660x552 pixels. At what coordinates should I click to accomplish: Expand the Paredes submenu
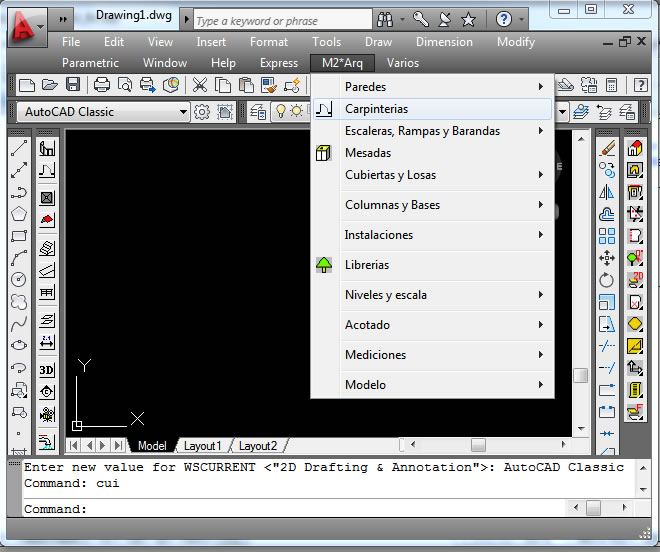click(x=432, y=87)
